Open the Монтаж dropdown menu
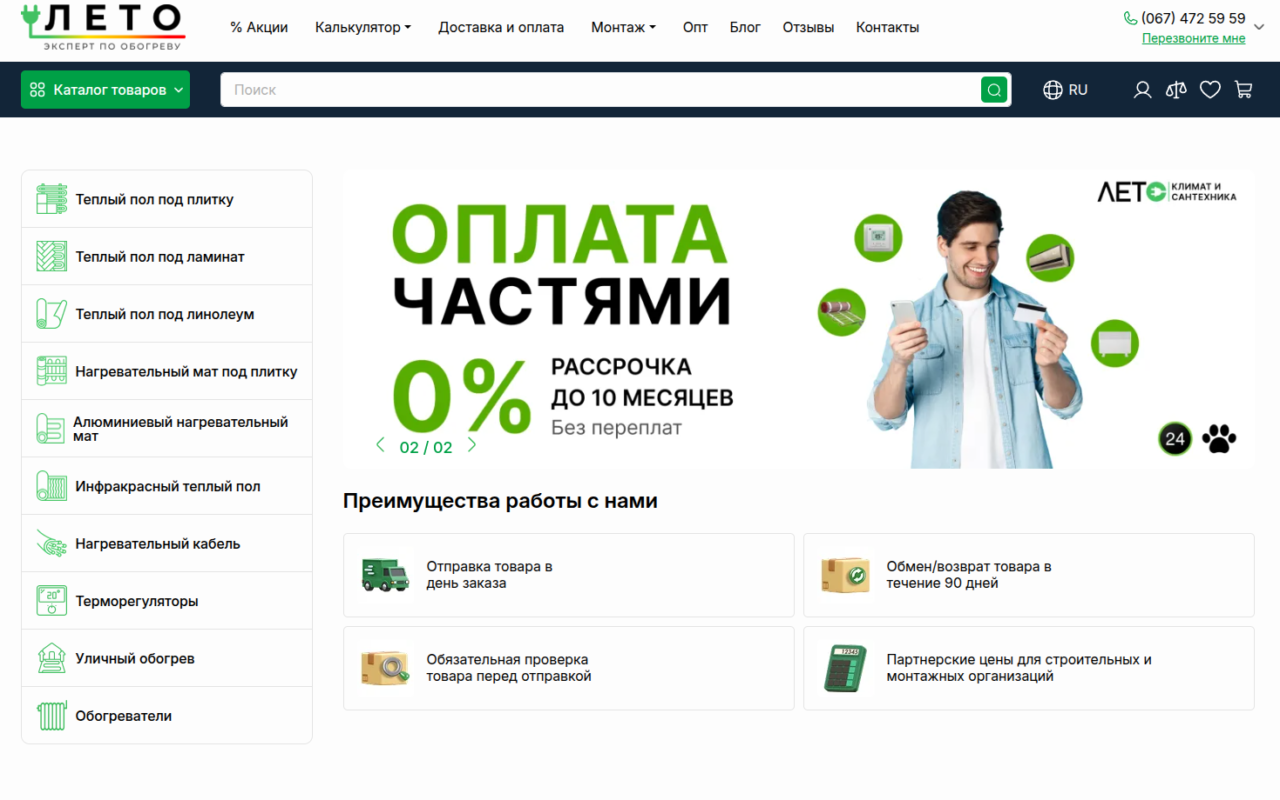Image resolution: width=1280 pixels, height=800 pixels. pos(623,27)
